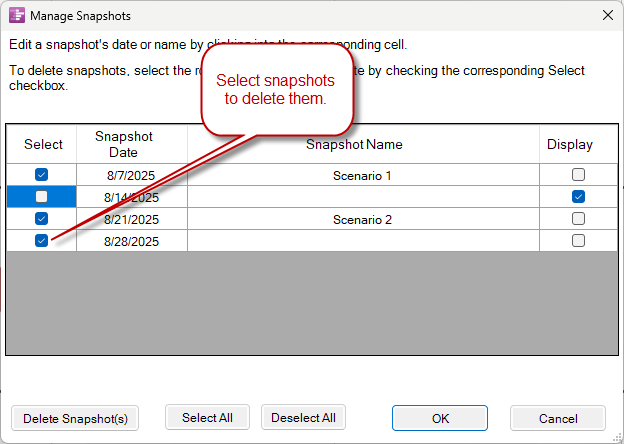Confirm changes with the OK button
Image resolution: width=624 pixels, height=444 pixels.
pos(440,418)
